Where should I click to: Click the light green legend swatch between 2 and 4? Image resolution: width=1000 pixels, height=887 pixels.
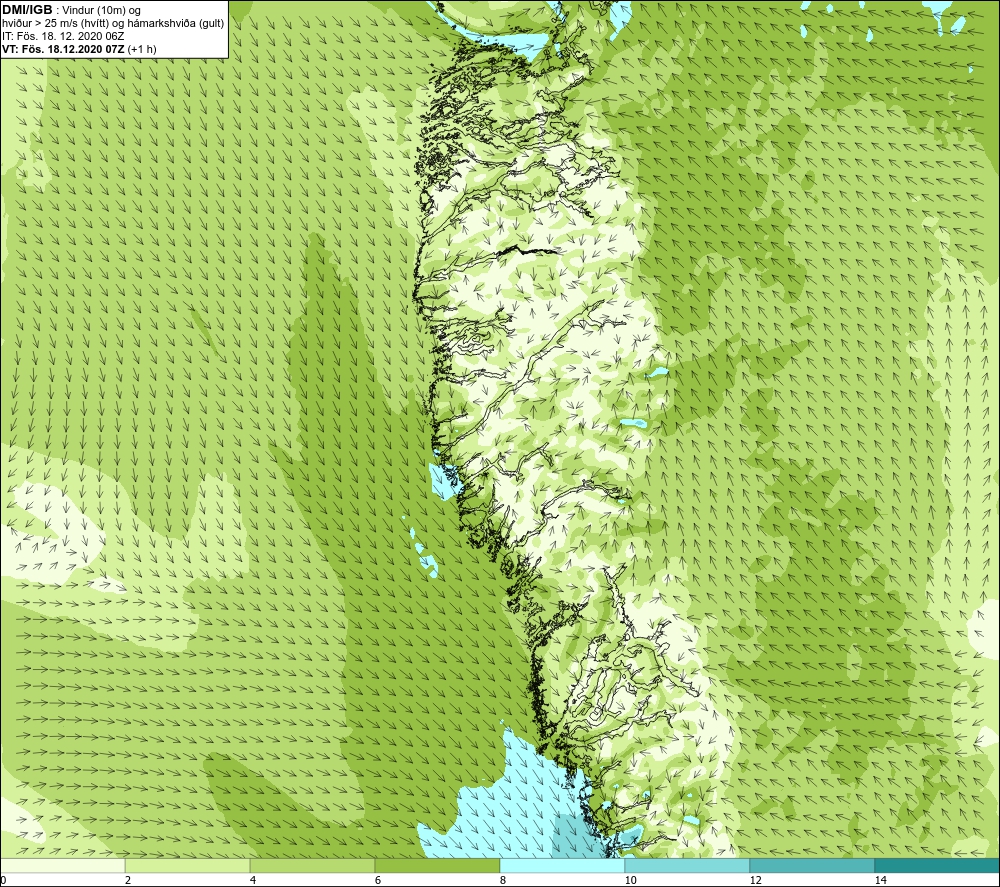pyautogui.click(x=188, y=865)
